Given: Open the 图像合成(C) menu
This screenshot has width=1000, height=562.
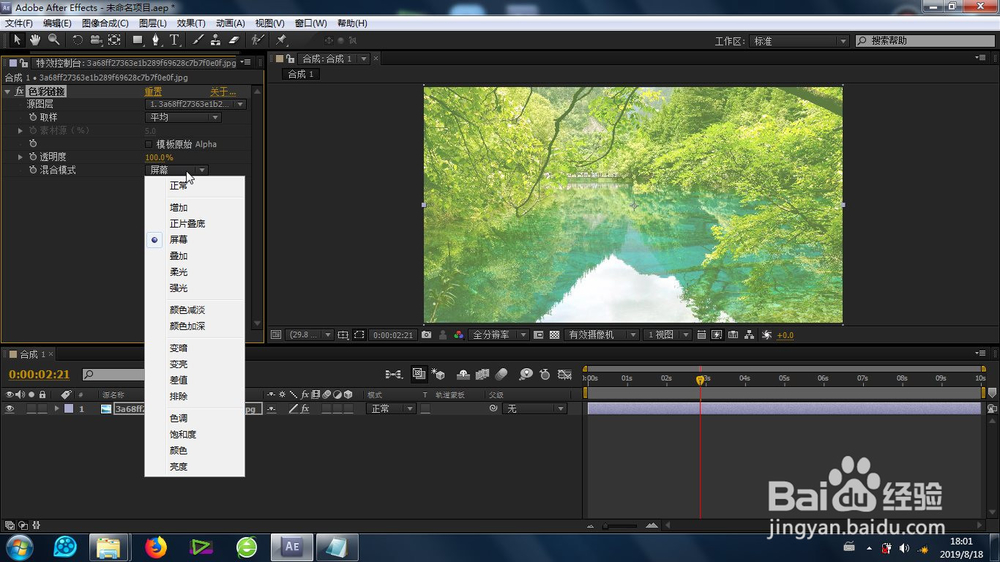Looking at the screenshot, I should [105, 23].
